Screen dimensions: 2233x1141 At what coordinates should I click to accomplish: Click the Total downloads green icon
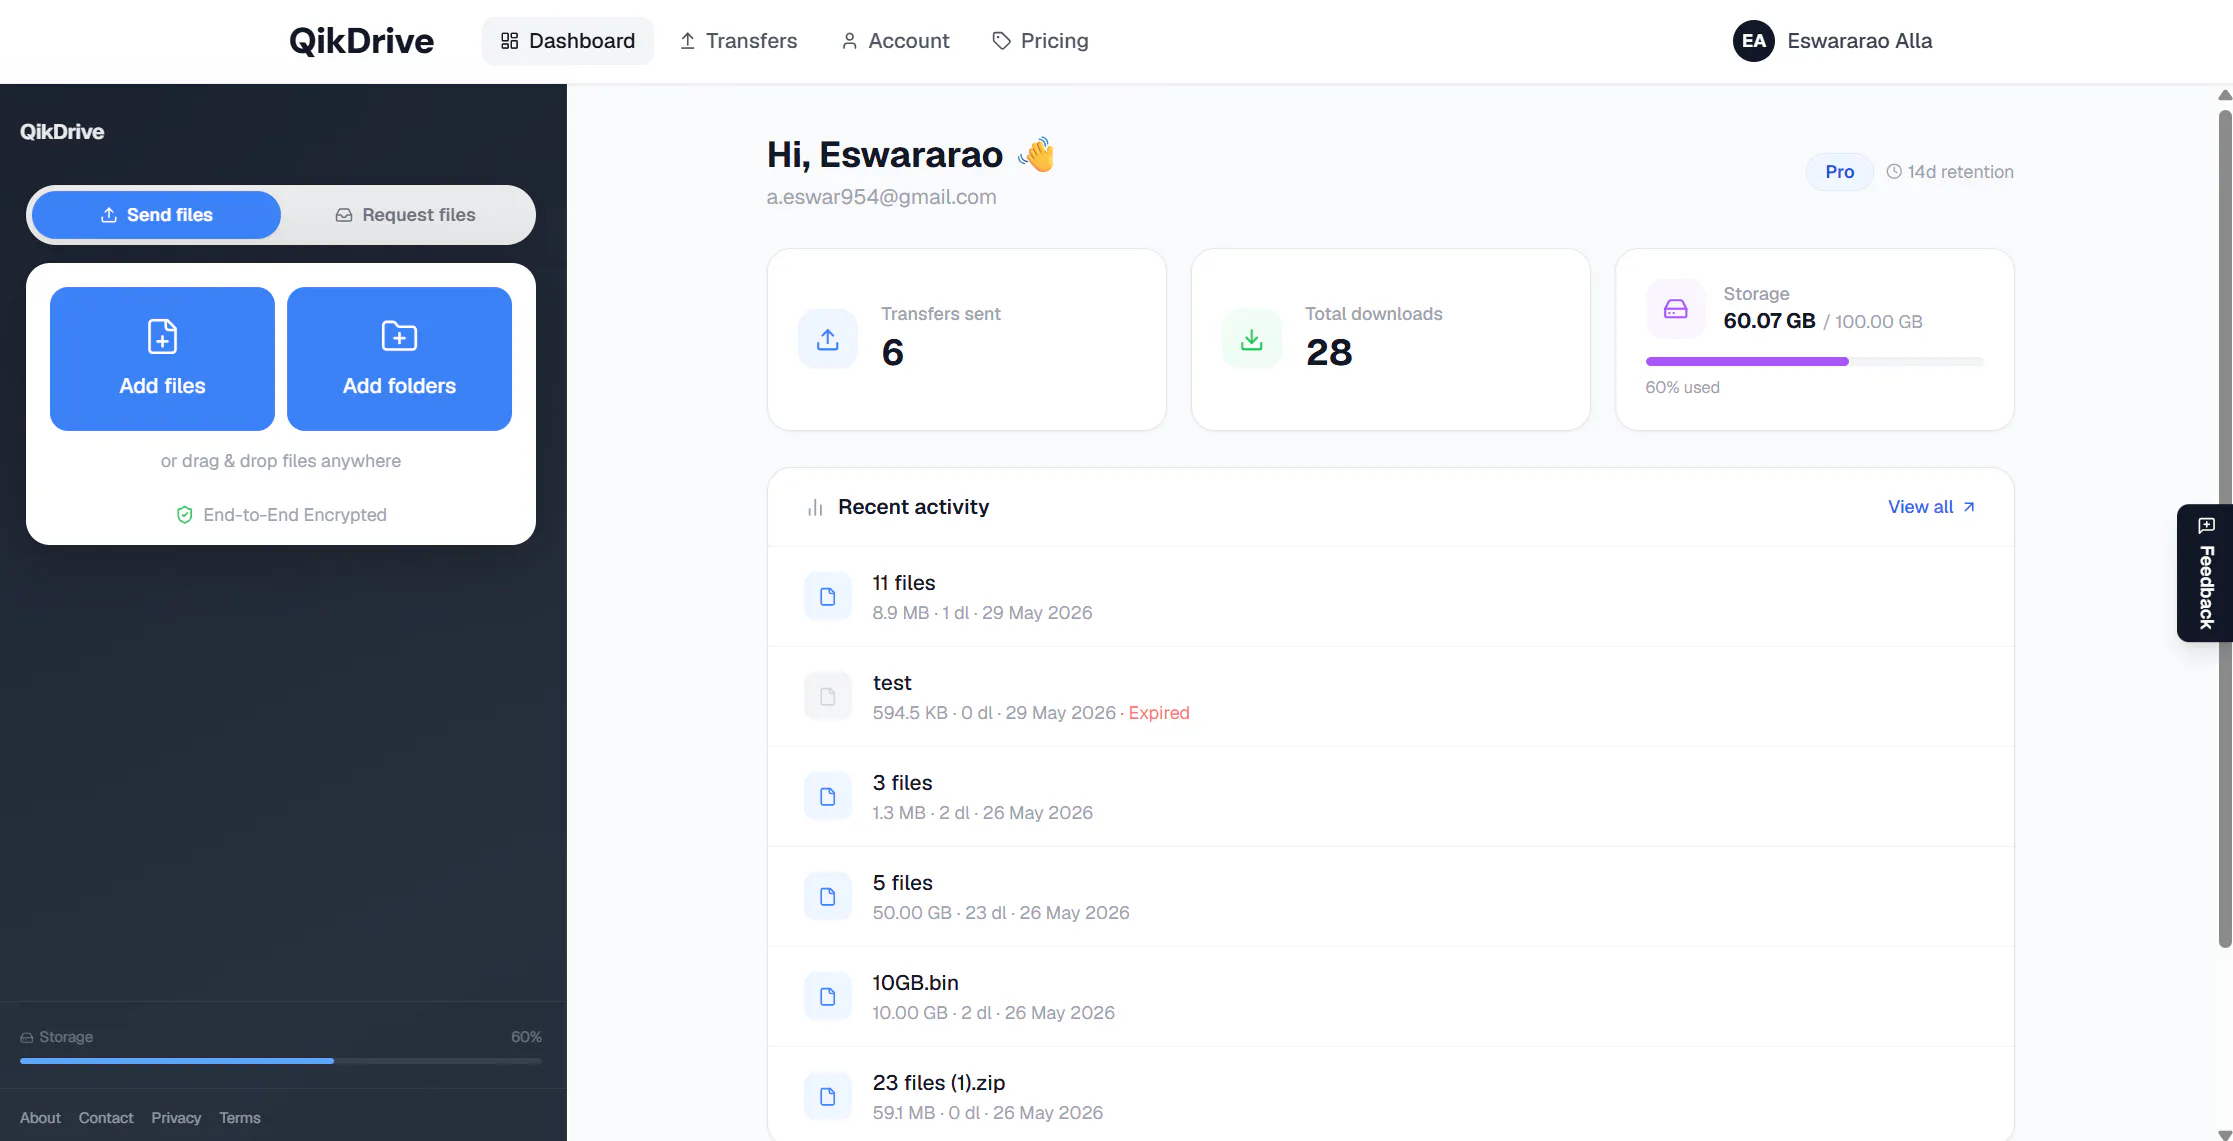[1252, 340]
